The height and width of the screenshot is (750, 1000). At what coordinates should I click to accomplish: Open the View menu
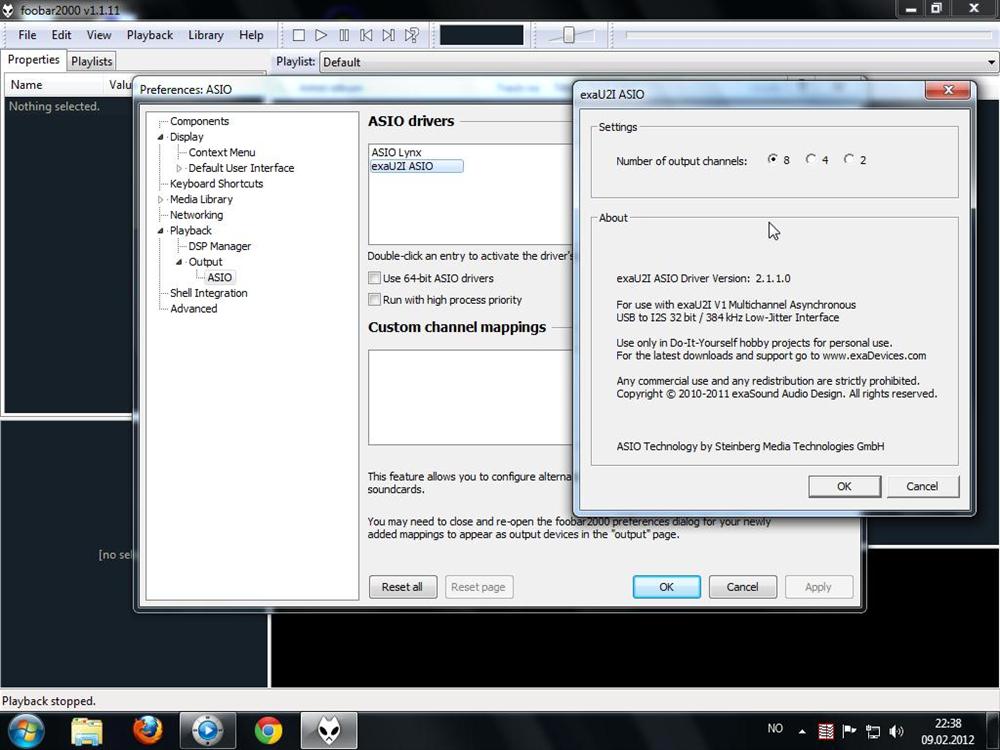[99, 35]
